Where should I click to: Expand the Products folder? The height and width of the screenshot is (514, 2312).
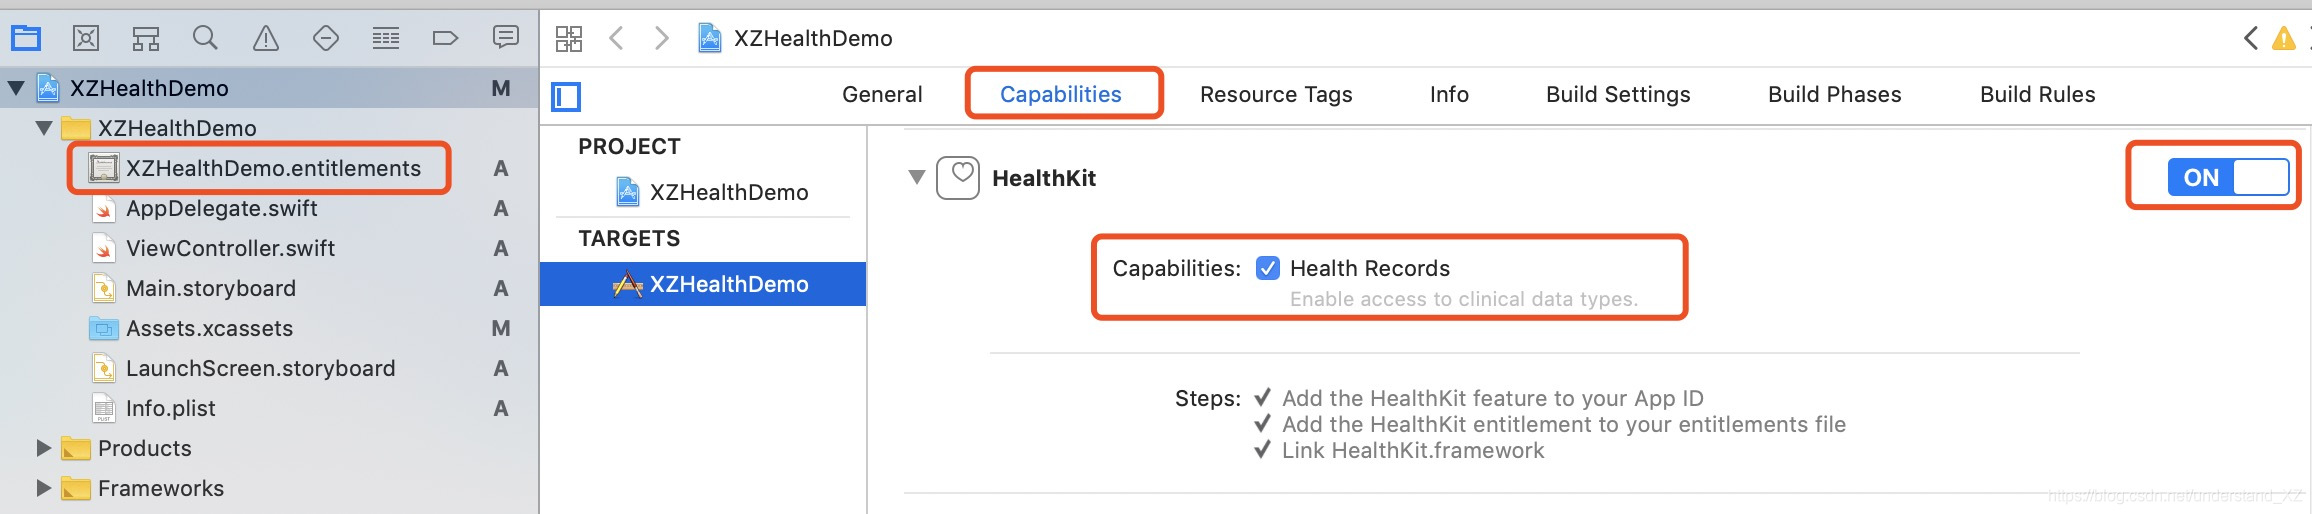click(x=43, y=448)
